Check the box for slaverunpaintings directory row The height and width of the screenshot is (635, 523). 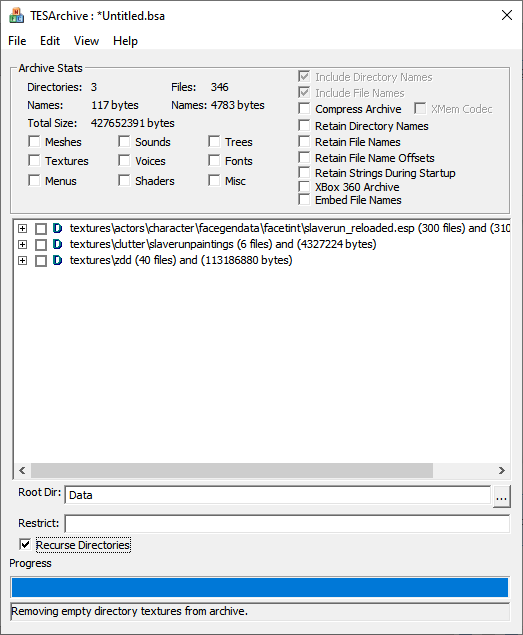click(x=41, y=245)
